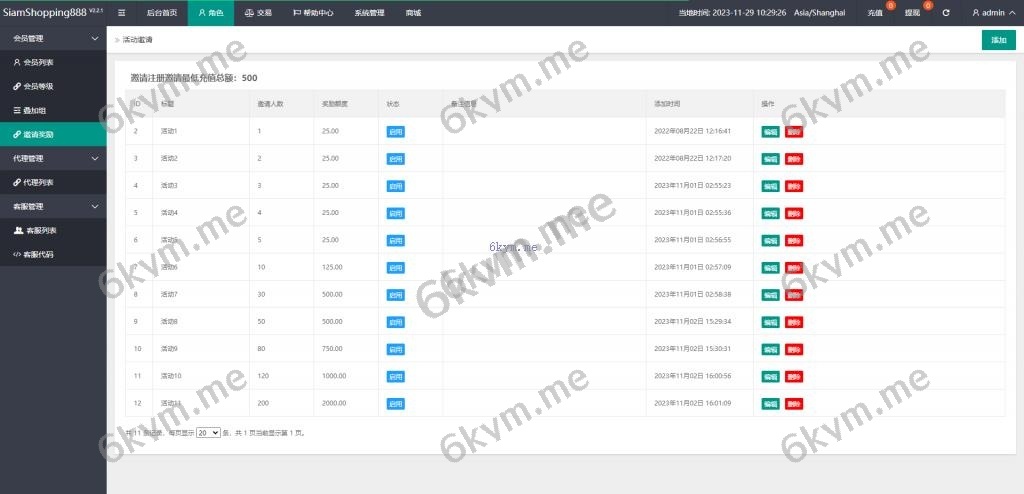Toggle 启用 status for 活动1 row
The width and height of the screenshot is (1024, 494).
click(395, 131)
